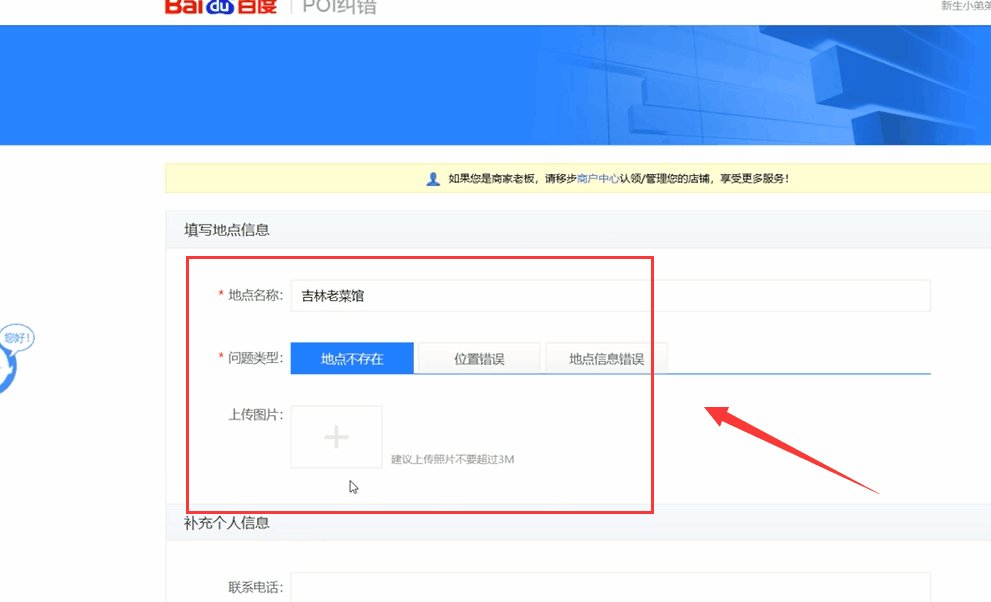Select the 位置错误 problem type
The width and height of the screenshot is (991, 602).
coord(478,357)
